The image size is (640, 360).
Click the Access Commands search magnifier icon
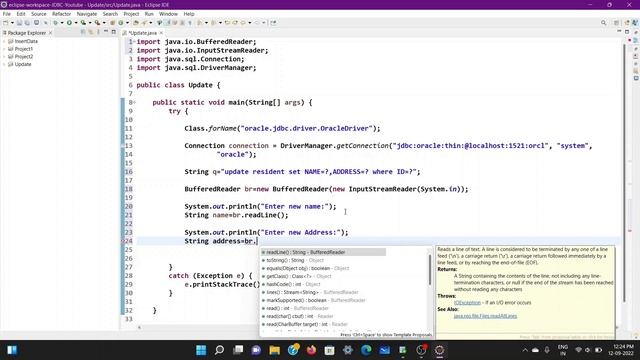click(x=603, y=23)
